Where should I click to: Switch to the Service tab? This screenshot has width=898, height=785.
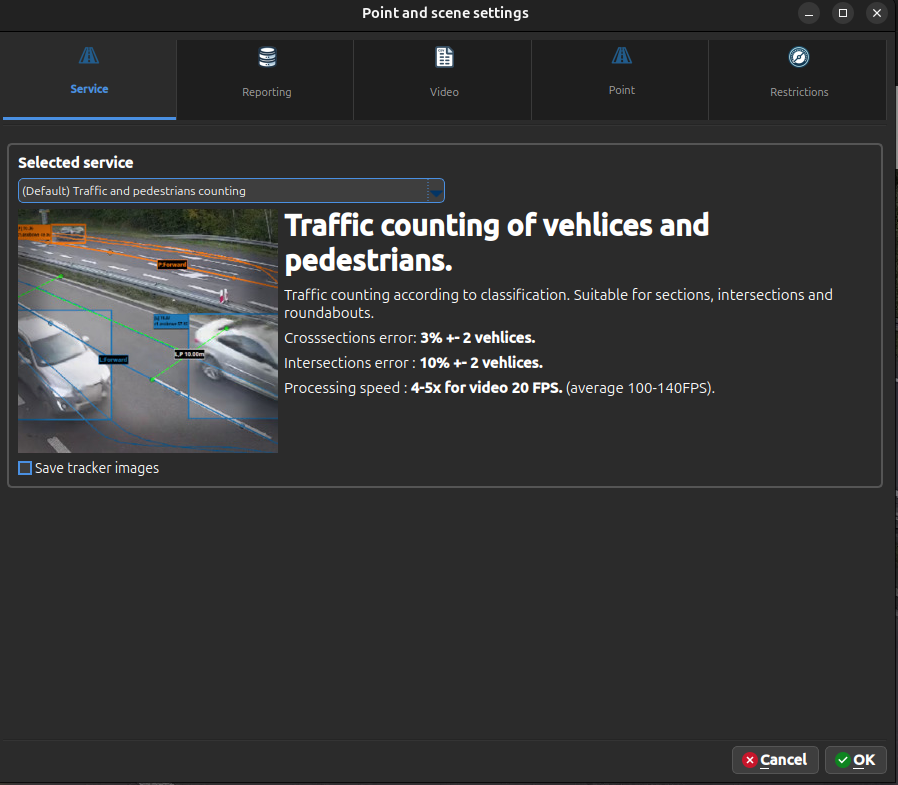coord(89,80)
